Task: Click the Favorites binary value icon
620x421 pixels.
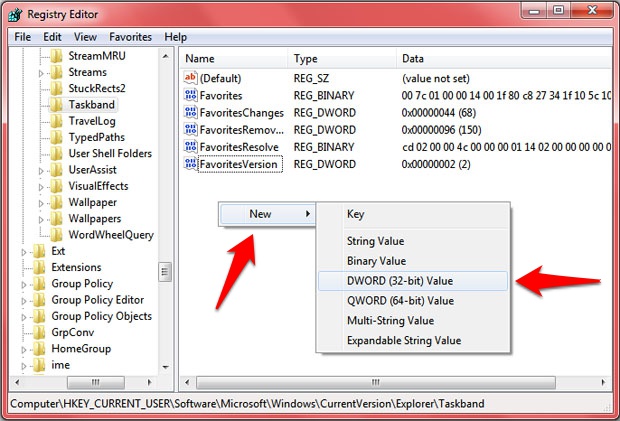Action: click(190, 95)
